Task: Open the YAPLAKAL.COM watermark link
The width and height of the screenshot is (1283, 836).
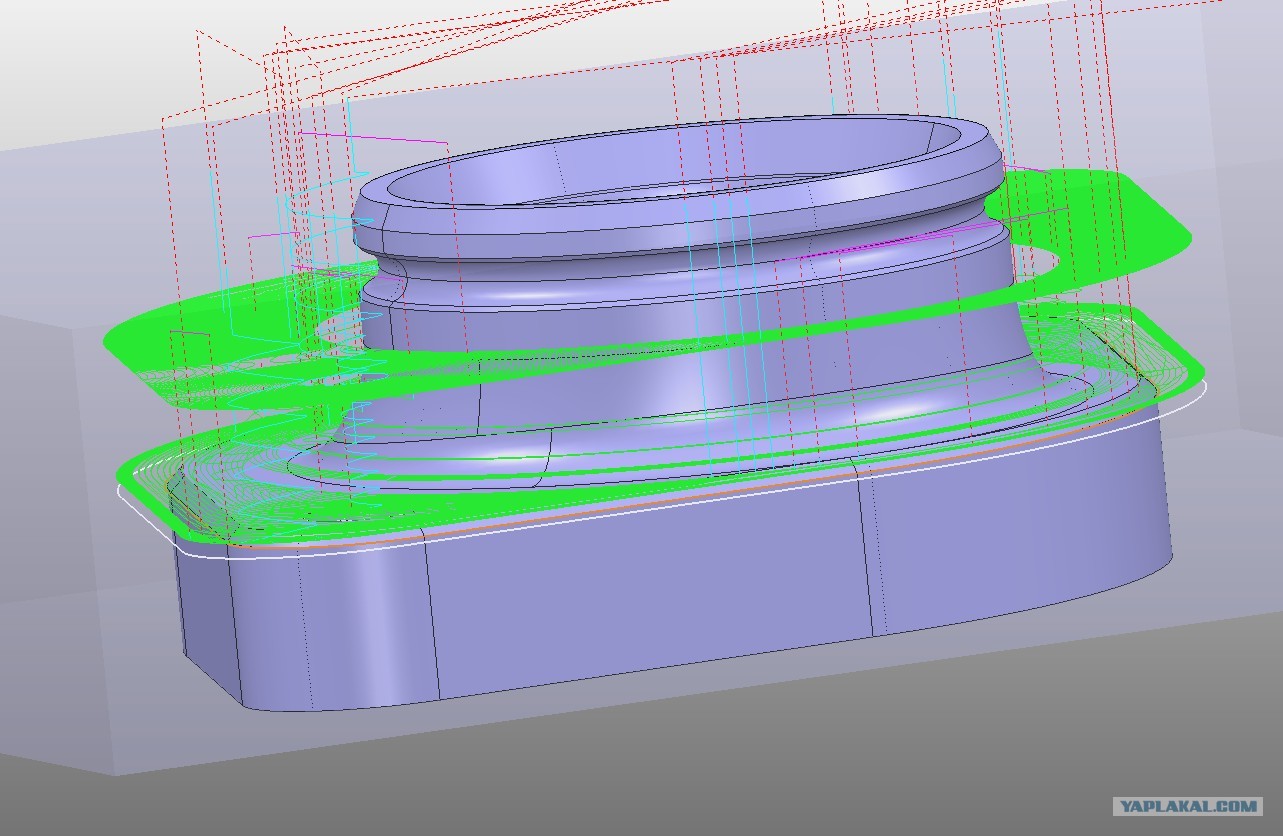Action: pos(1187,806)
